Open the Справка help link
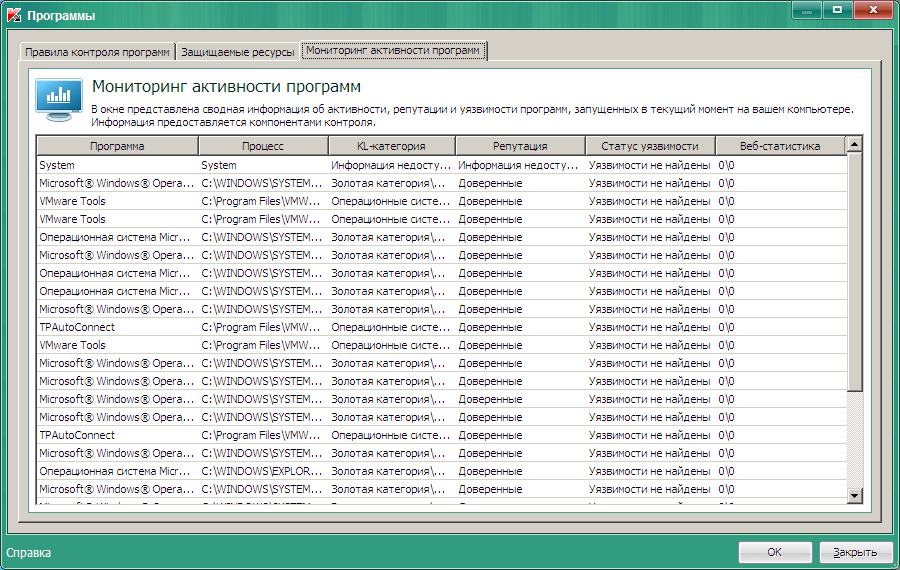 tap(29, 553)
